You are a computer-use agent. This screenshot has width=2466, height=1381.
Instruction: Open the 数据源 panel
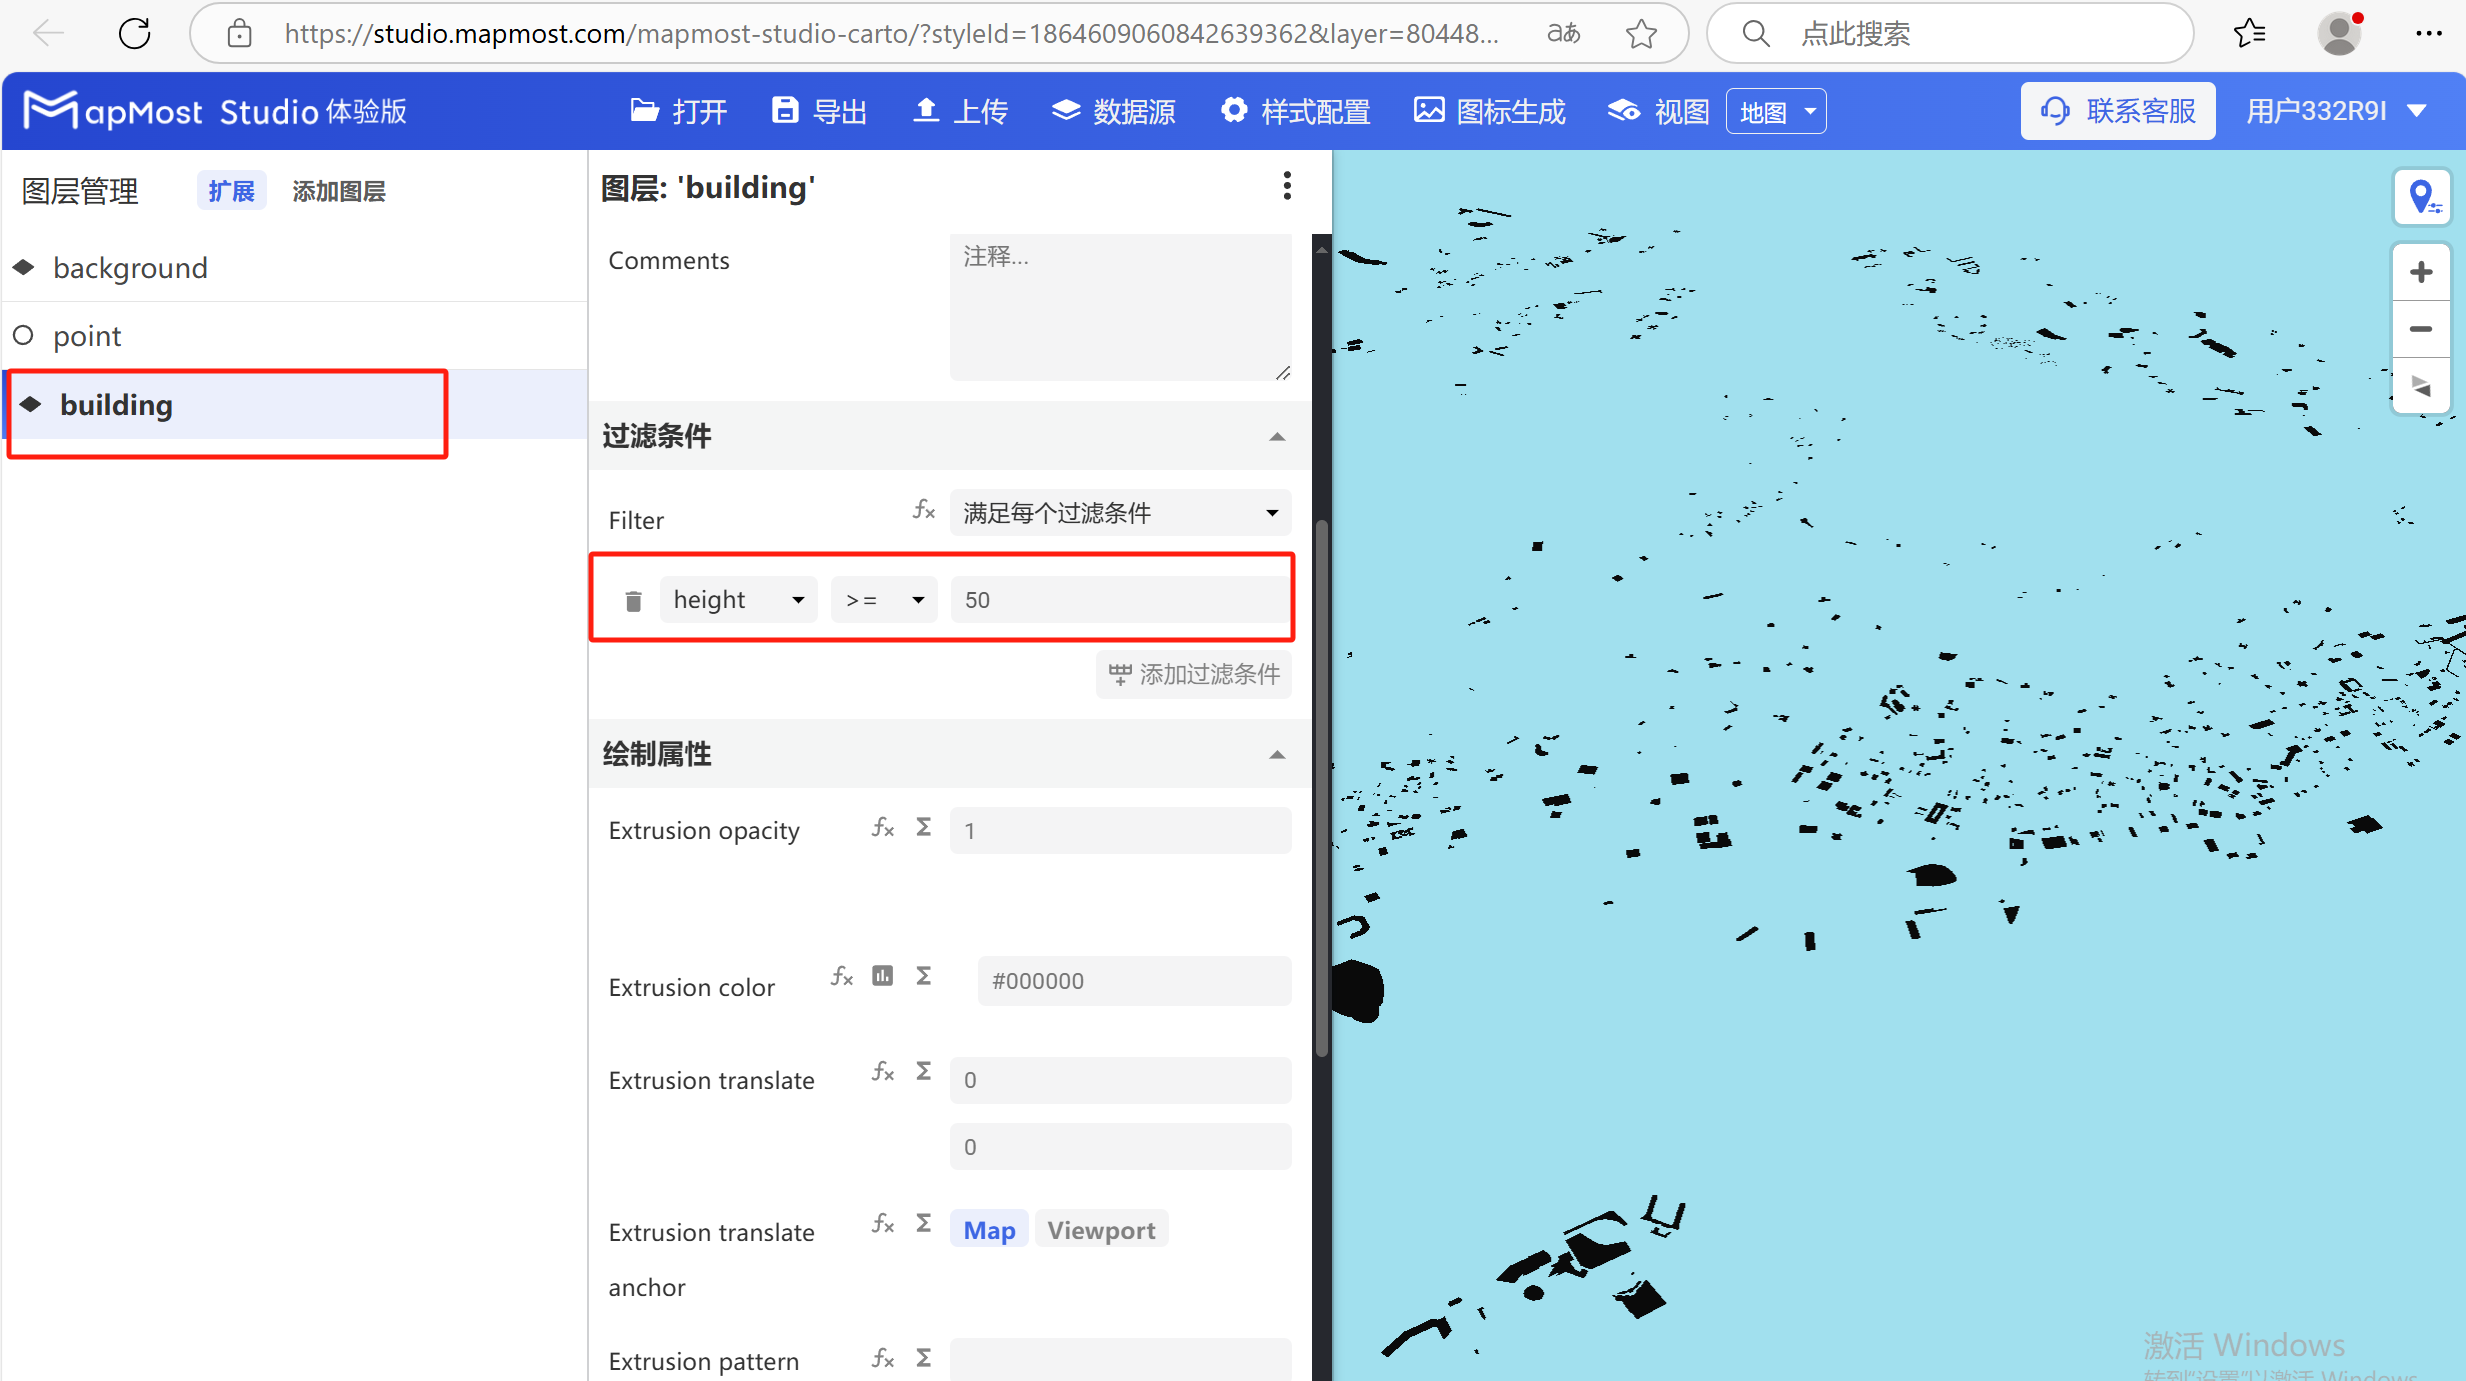click(x=1113, y=111)
